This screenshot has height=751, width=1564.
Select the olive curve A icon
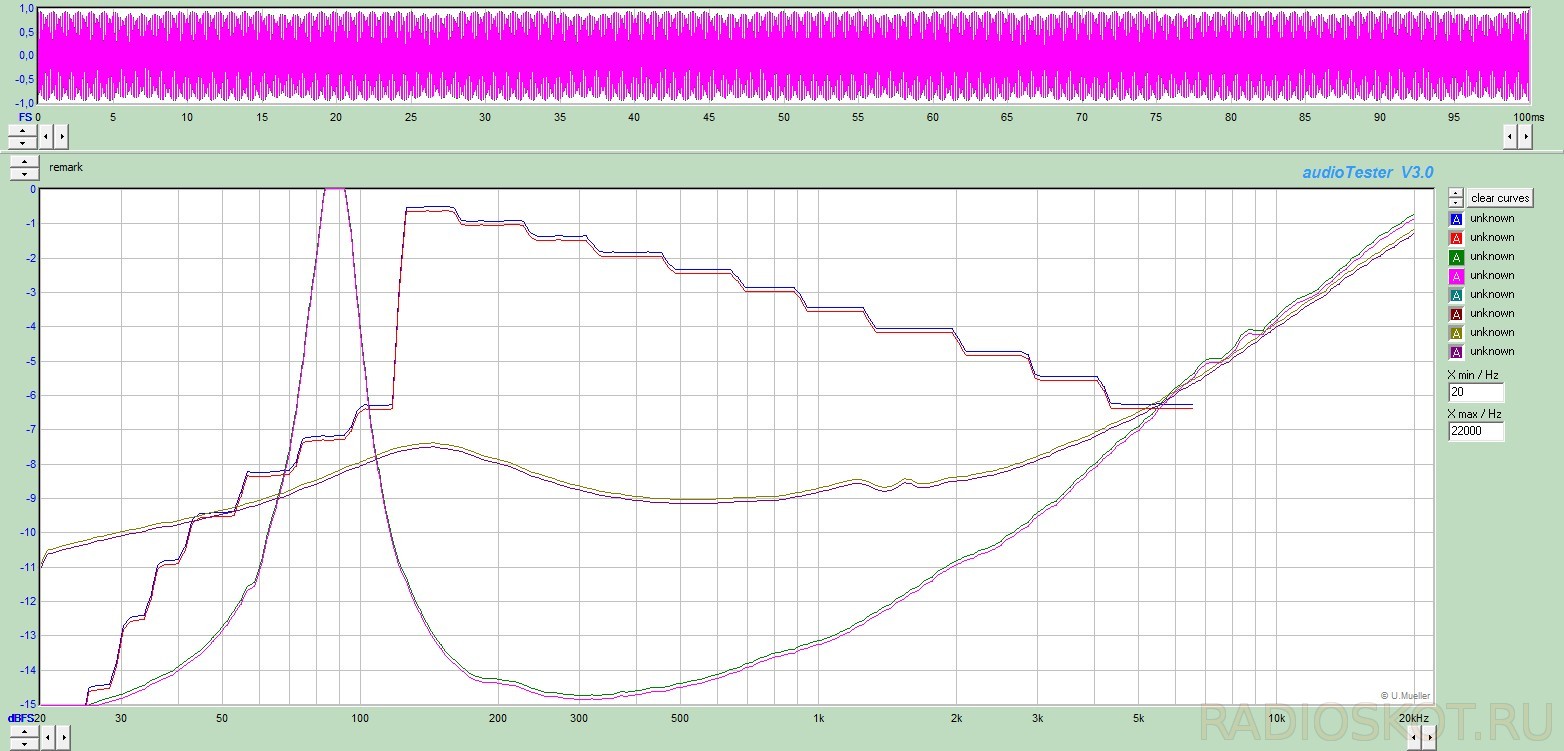pos(1456,333)
